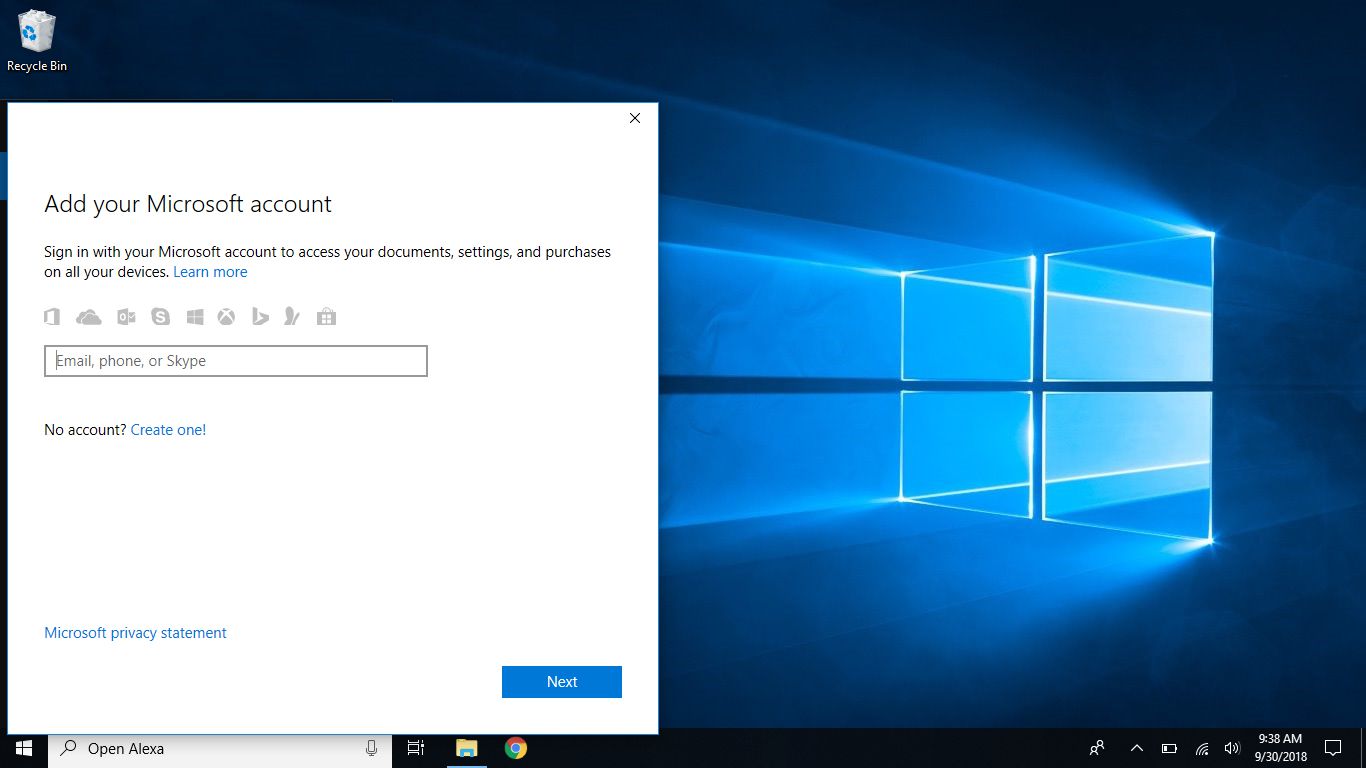Click the Skype service icon
1366x768 pixels.
[160, 317]
